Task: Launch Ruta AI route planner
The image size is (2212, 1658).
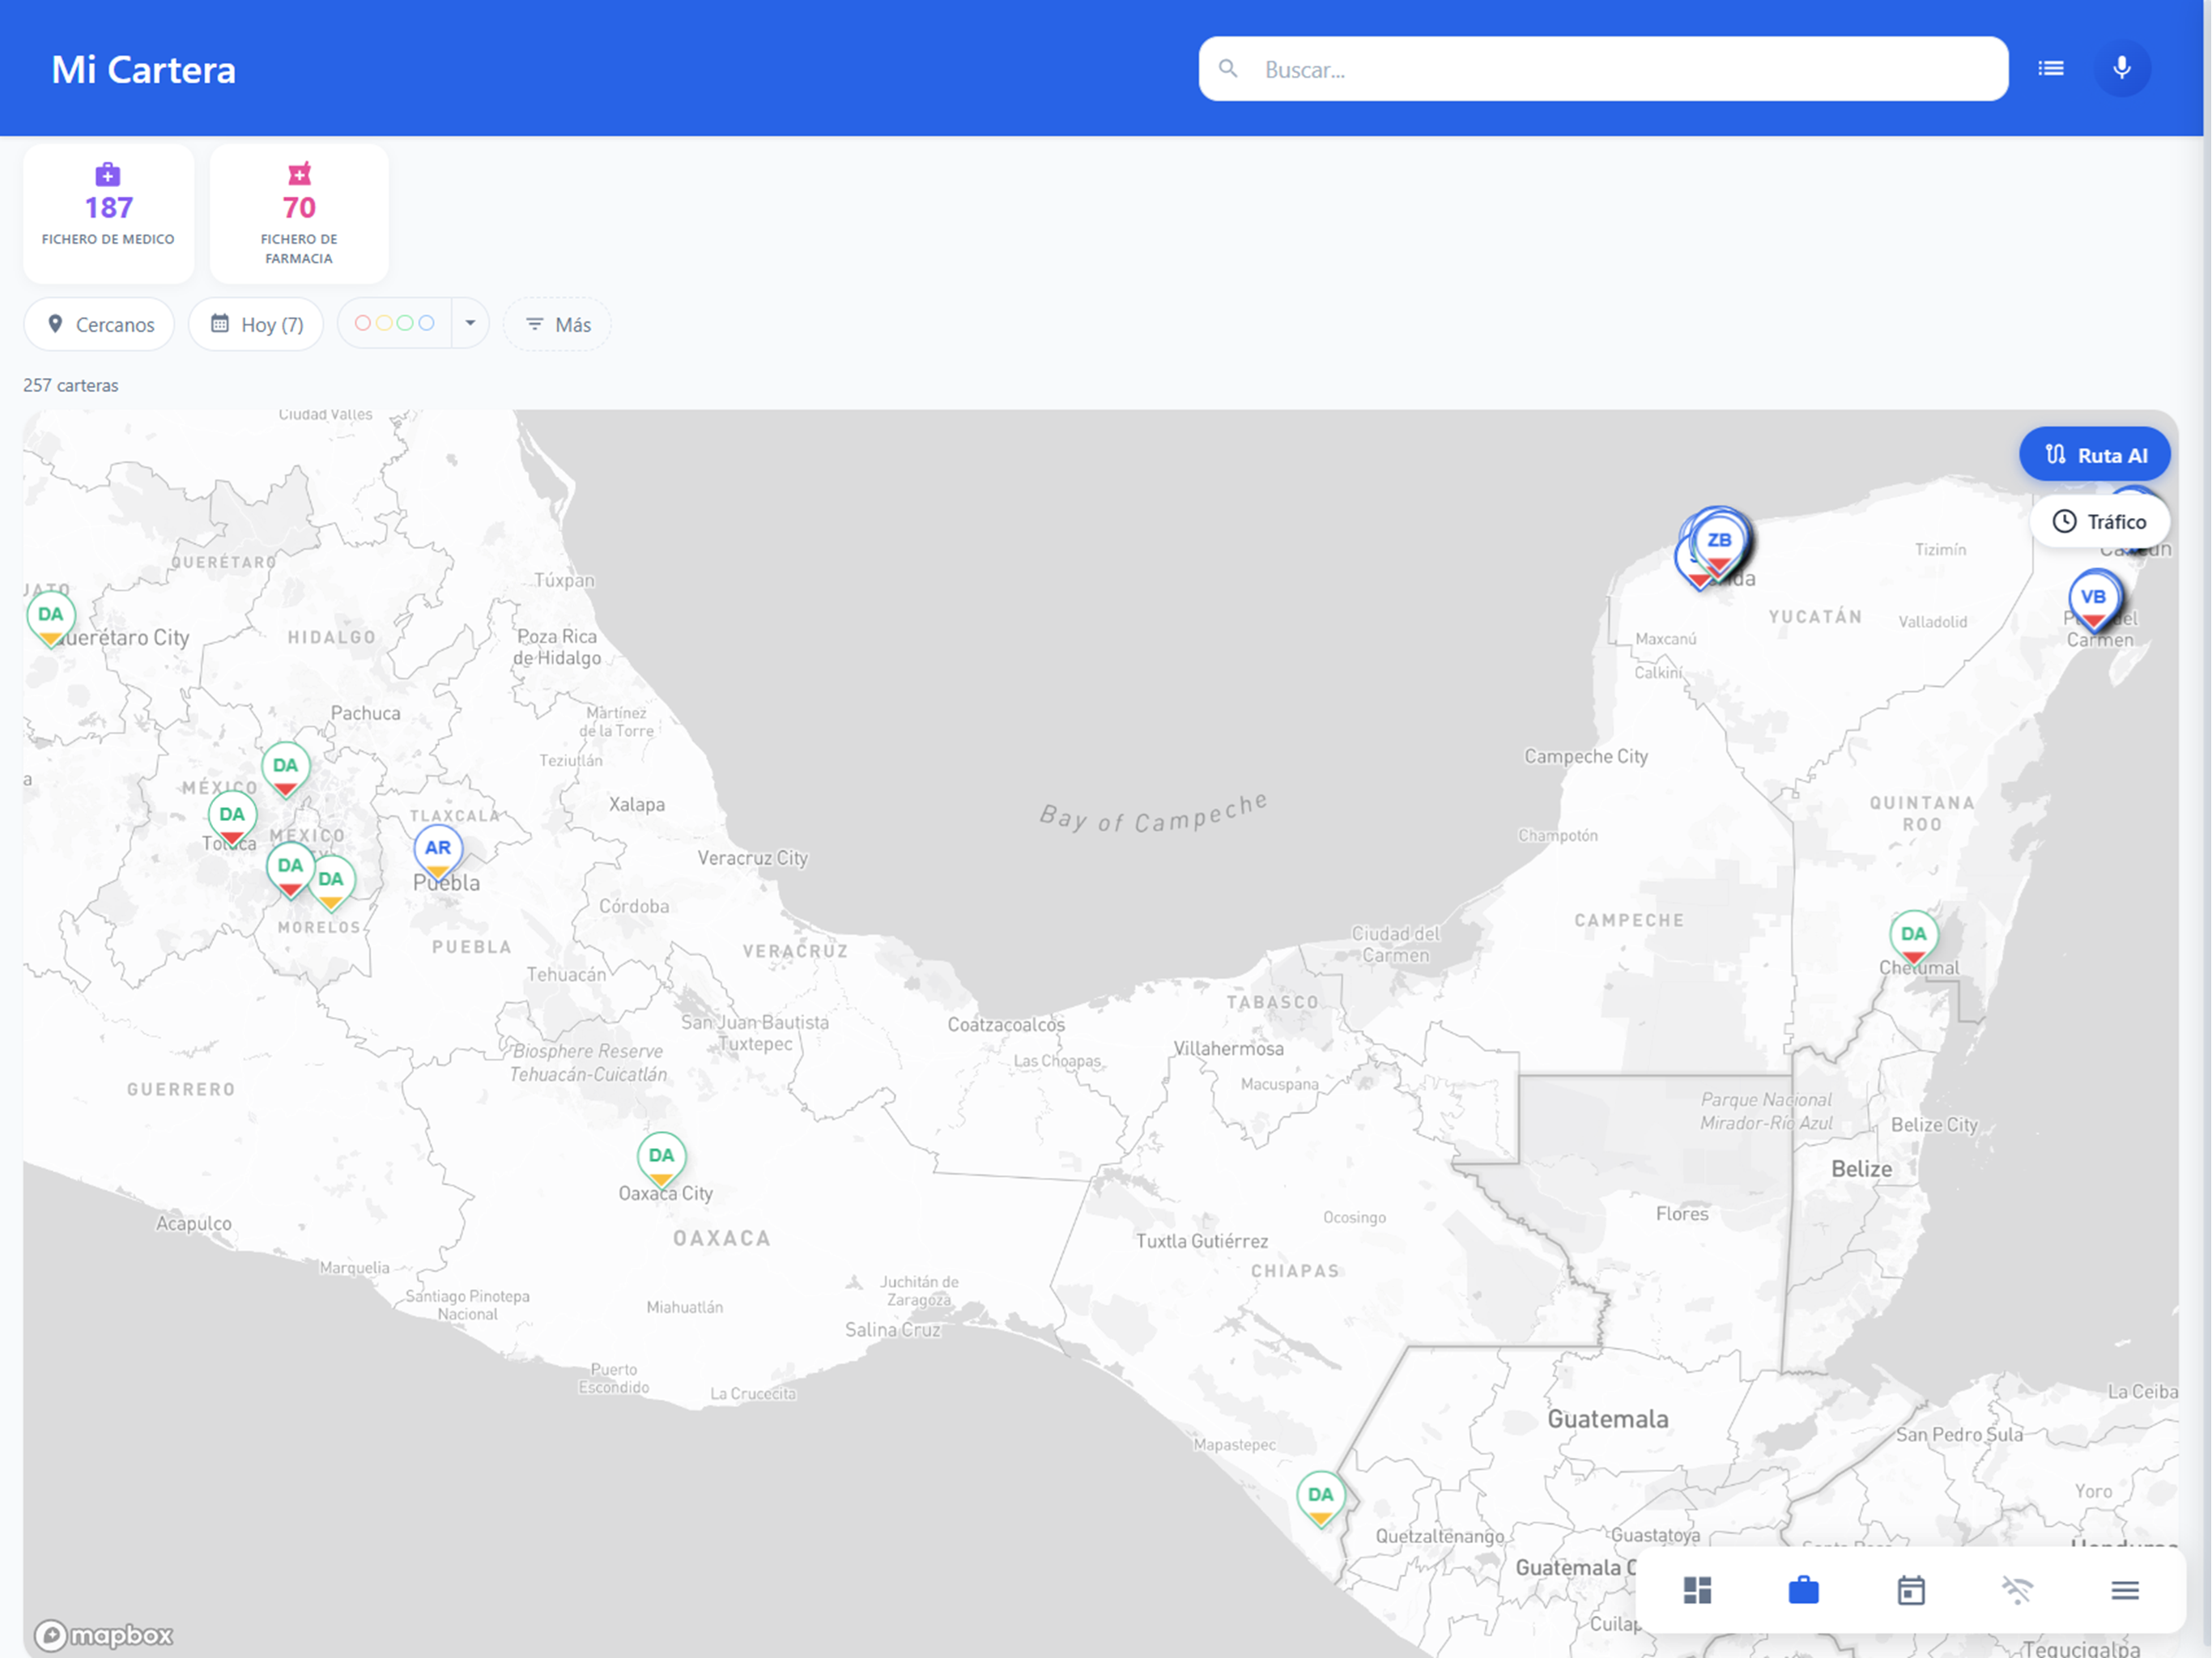Action: click(x=2094, y=455)
